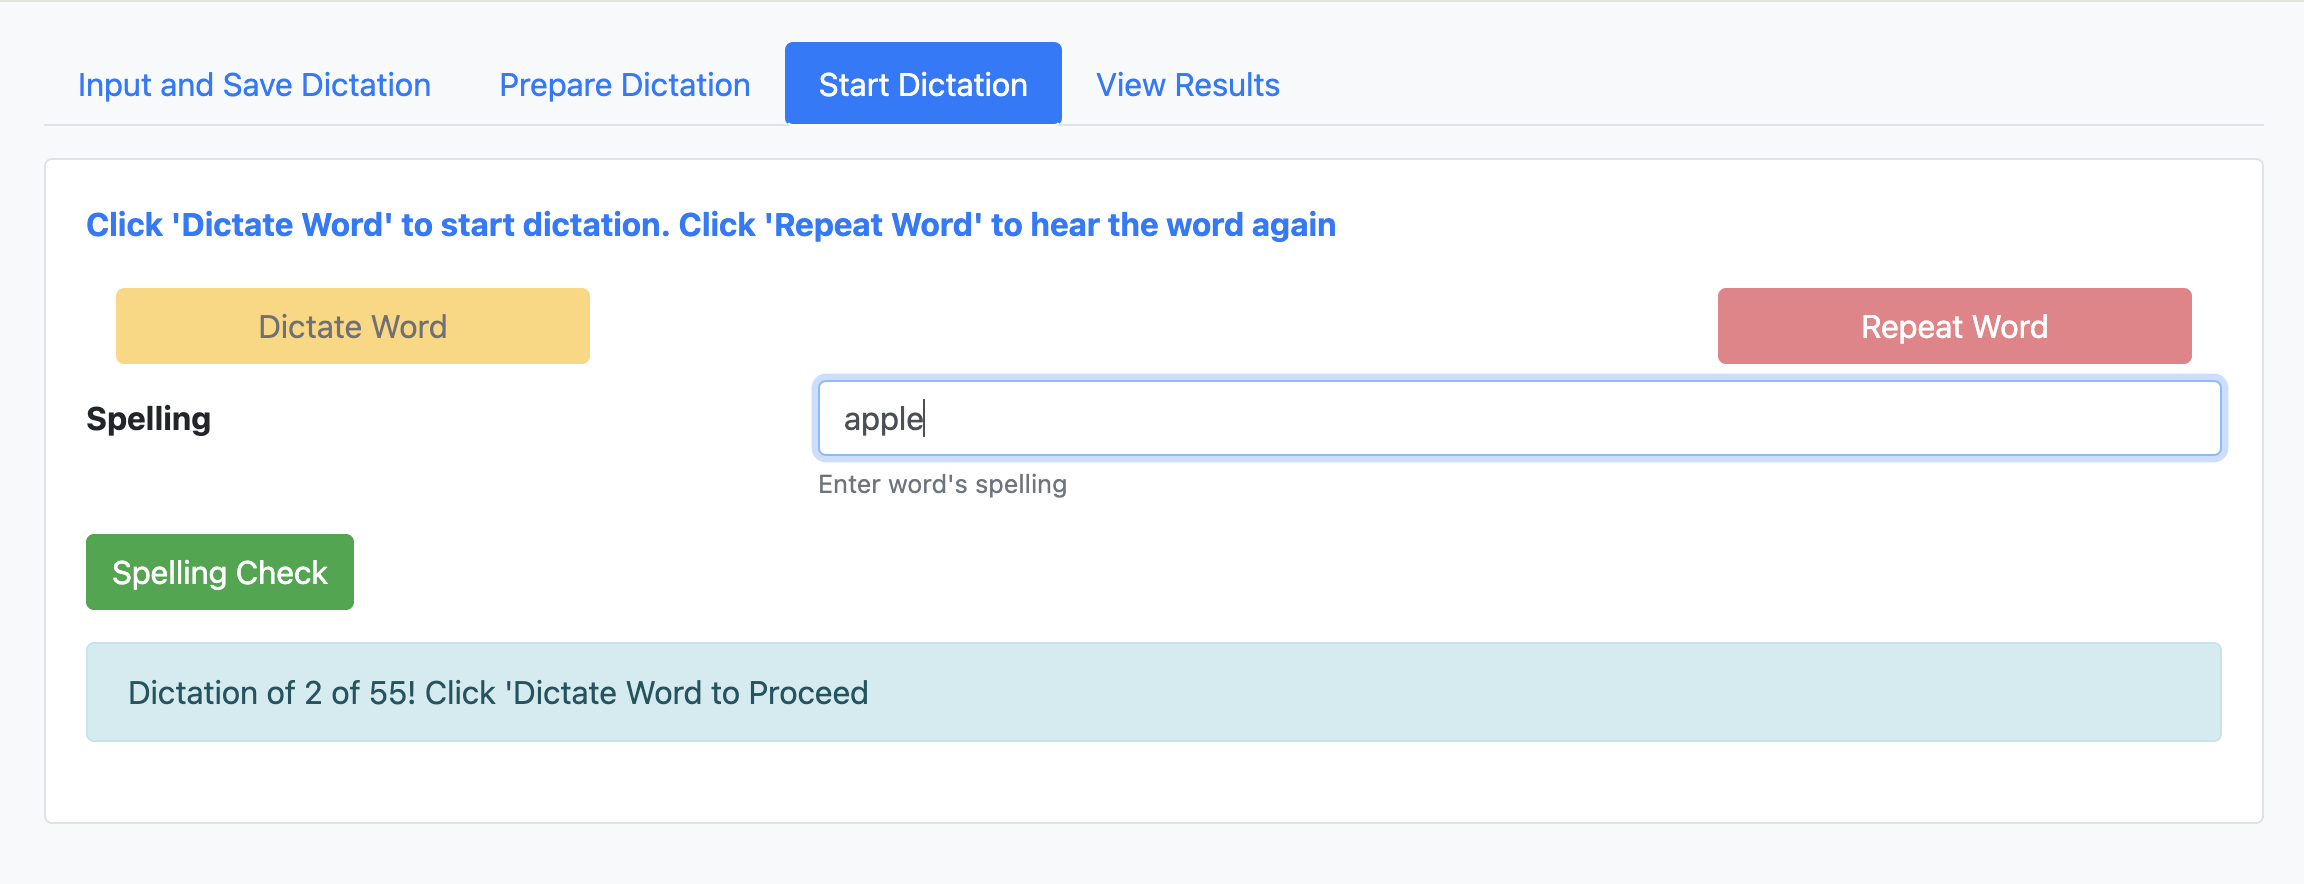This screenshot has height=884, width=2304.
Task: Click the Spelling label
Action: point(148,418)
